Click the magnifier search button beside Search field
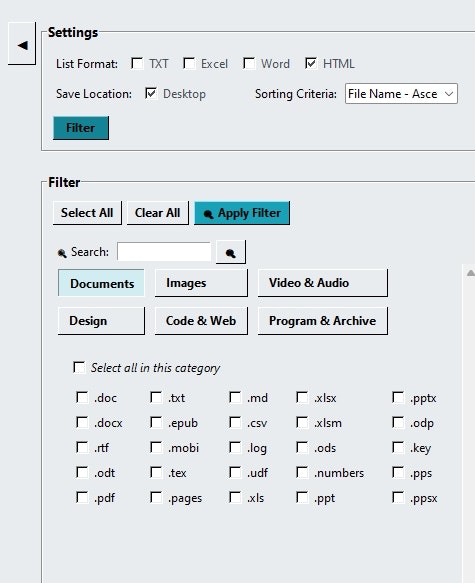Image resolution: width=475 pixels, height=583 pixels. coord(230,252)
